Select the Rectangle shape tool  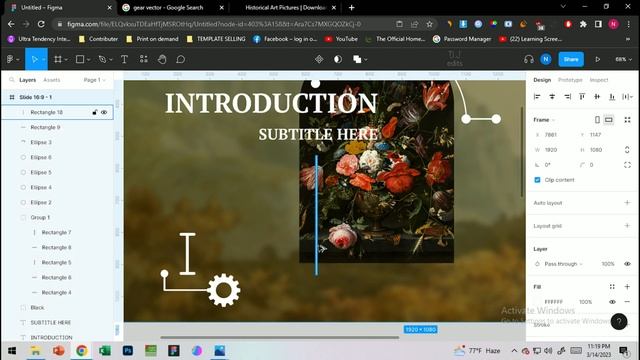(80, 60)
